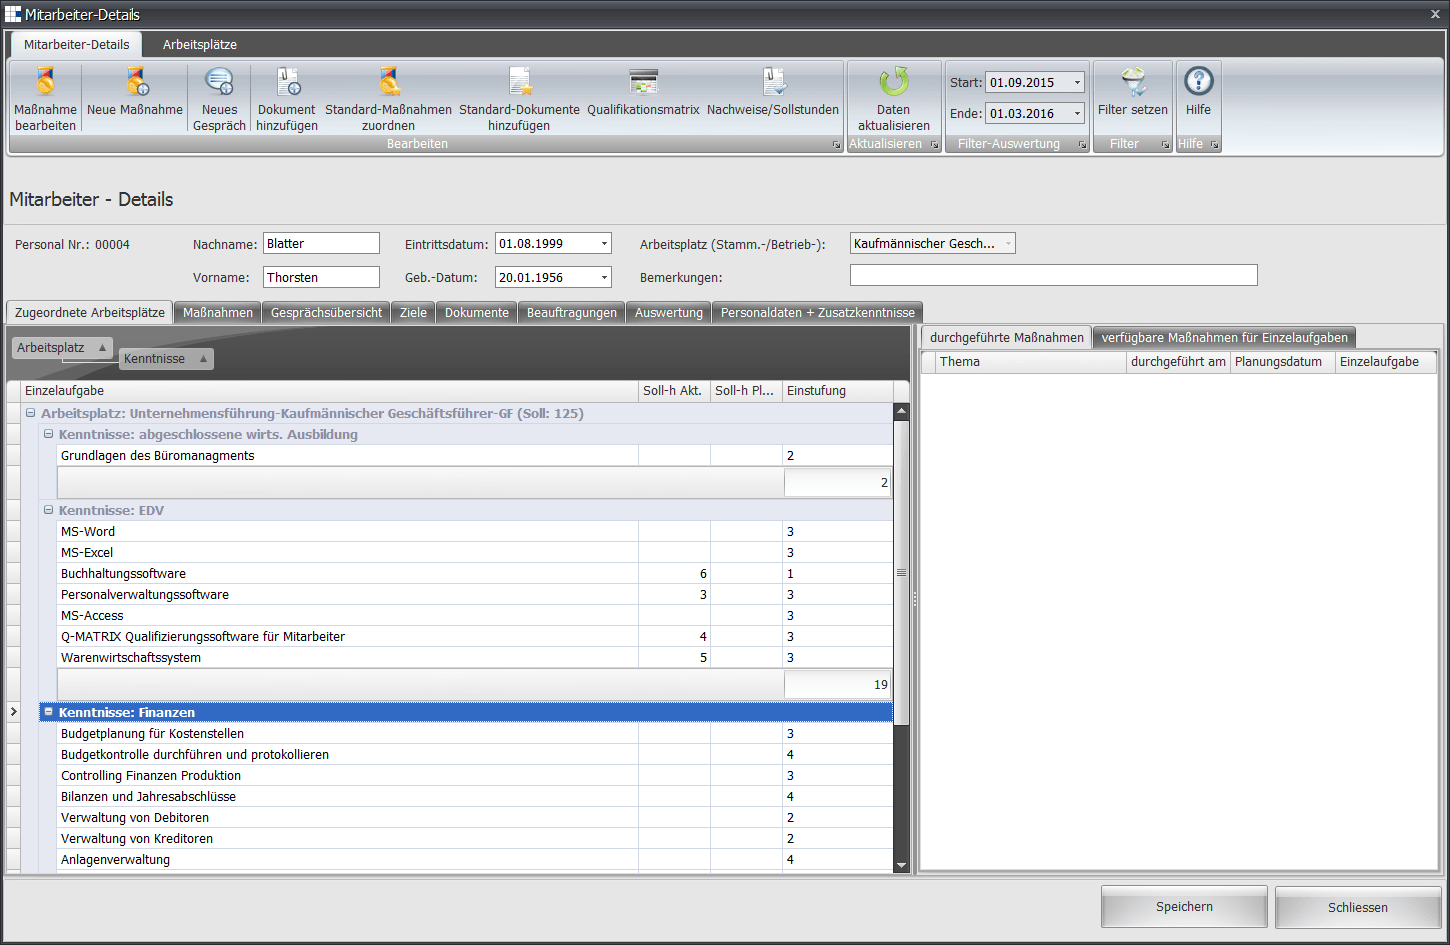Open Neue Maßnahme from ribbon
The width and height of the screenshot is (1450, 945).
135,83
